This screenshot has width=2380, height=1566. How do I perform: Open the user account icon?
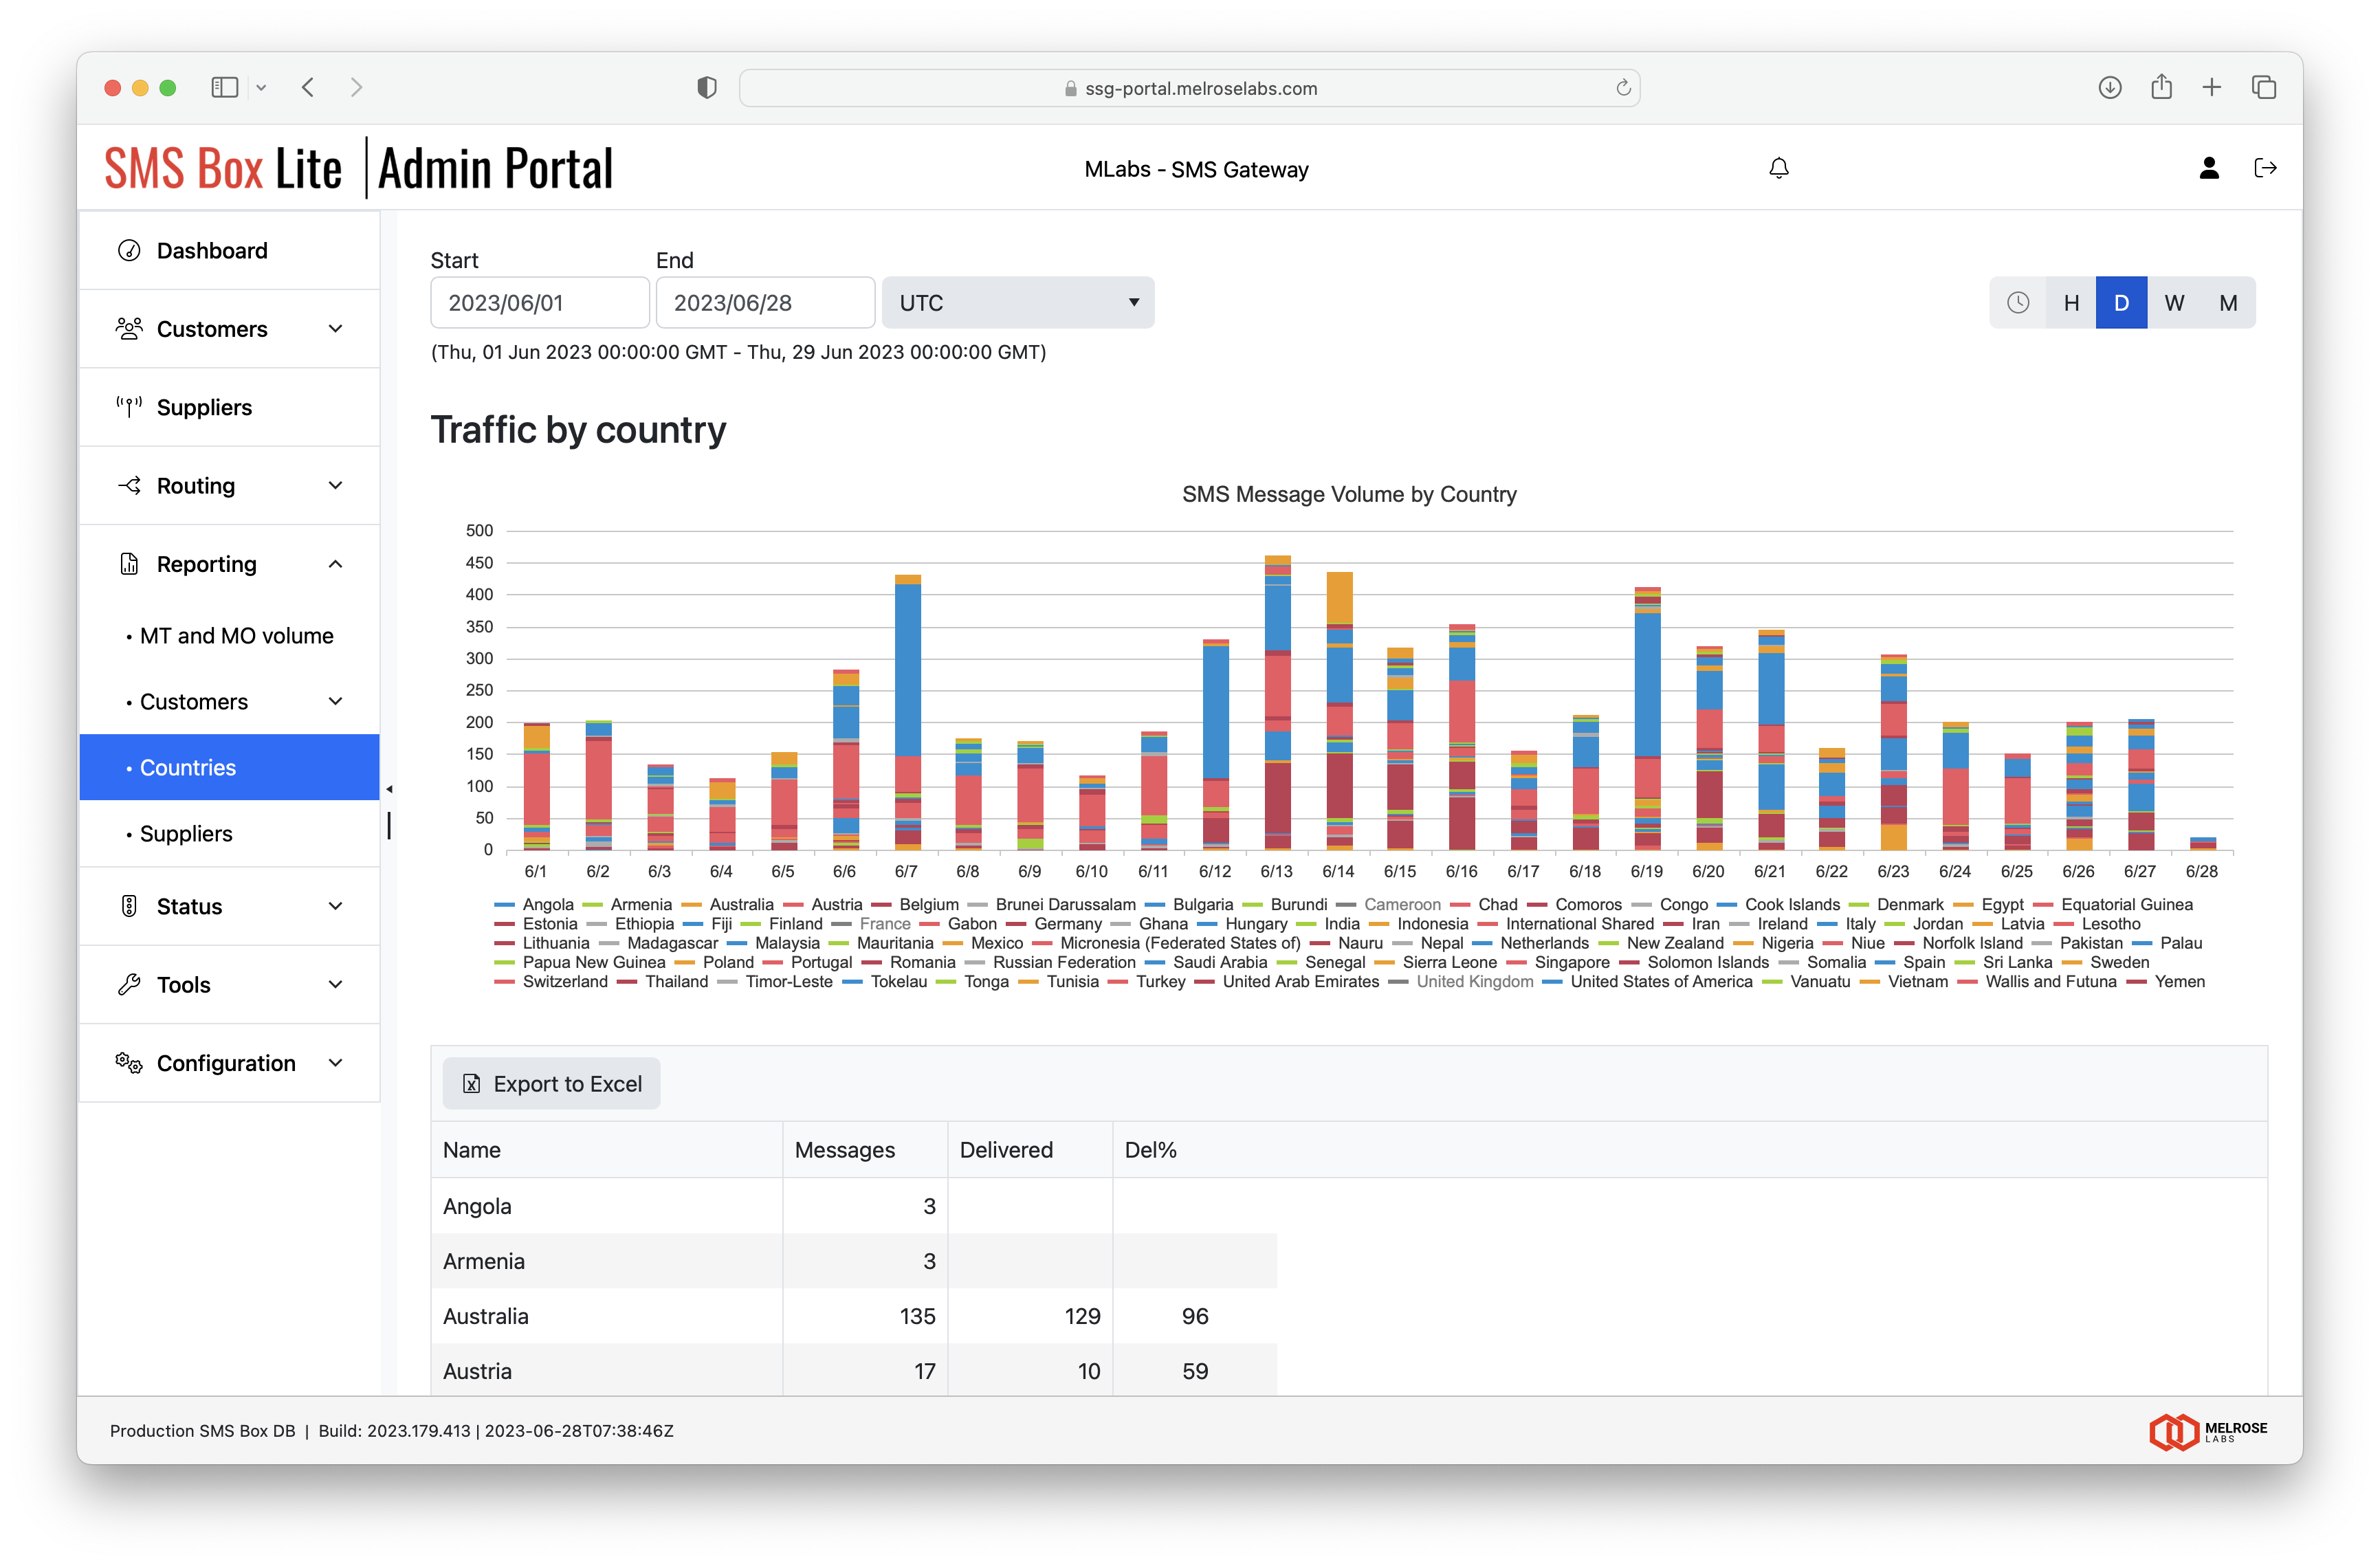coord(2209,168)
